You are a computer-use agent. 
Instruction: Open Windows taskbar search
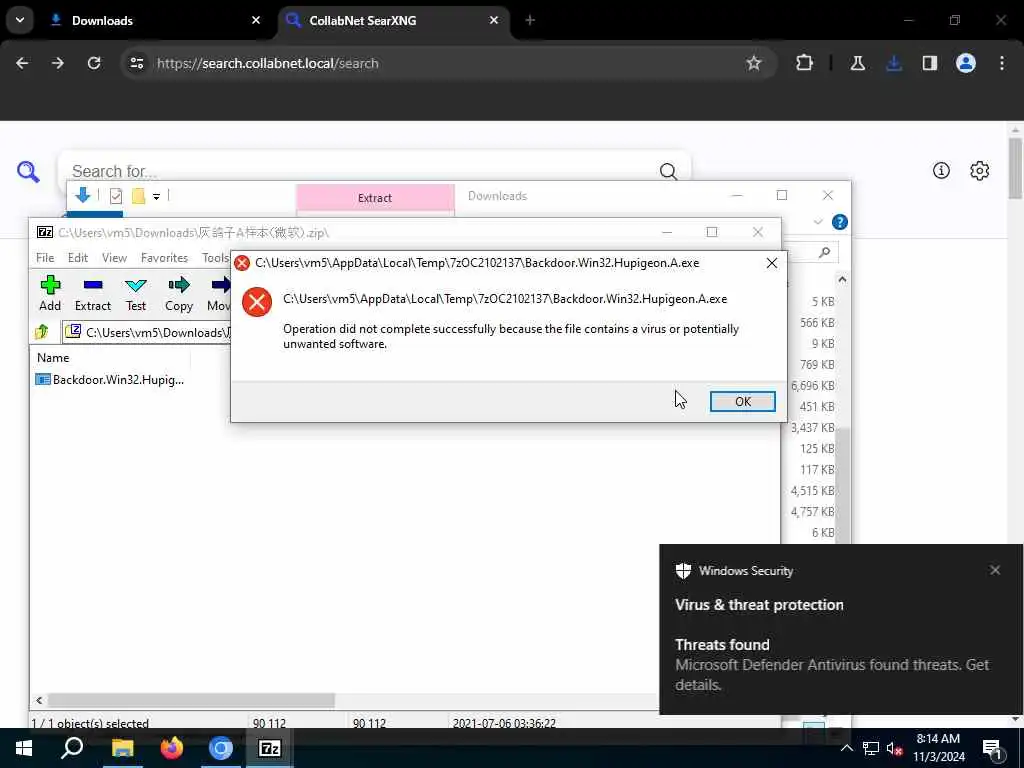[x=72, y=748]
